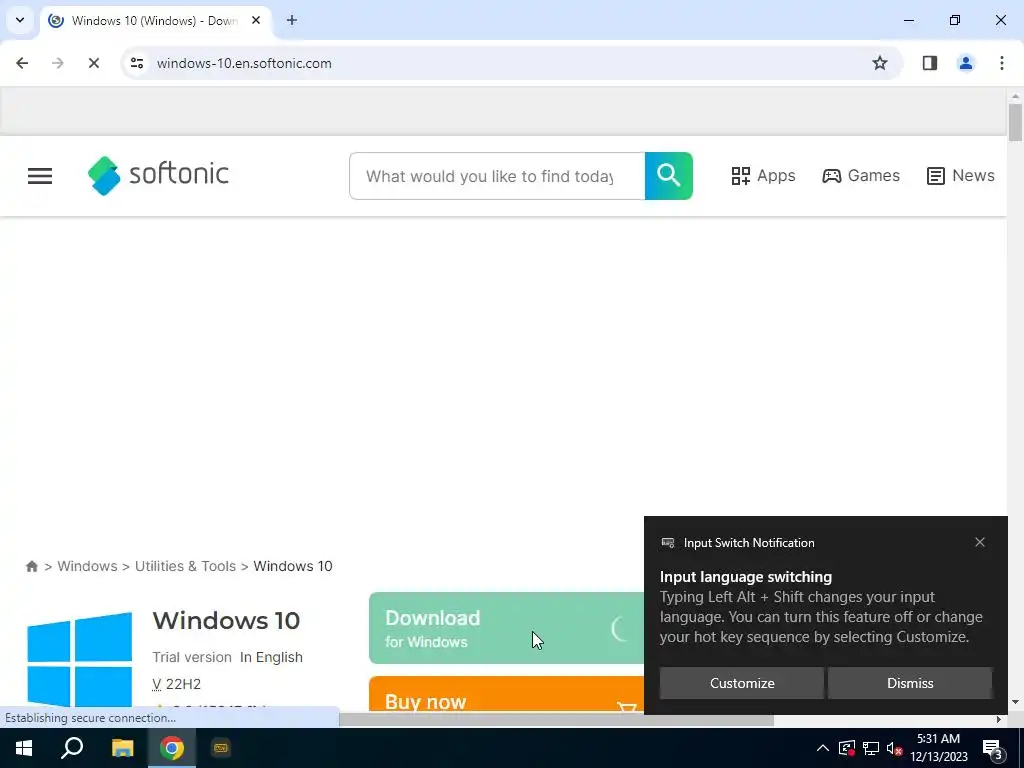
Task: Click the V 22H2 version text
Action: (176, 684)
